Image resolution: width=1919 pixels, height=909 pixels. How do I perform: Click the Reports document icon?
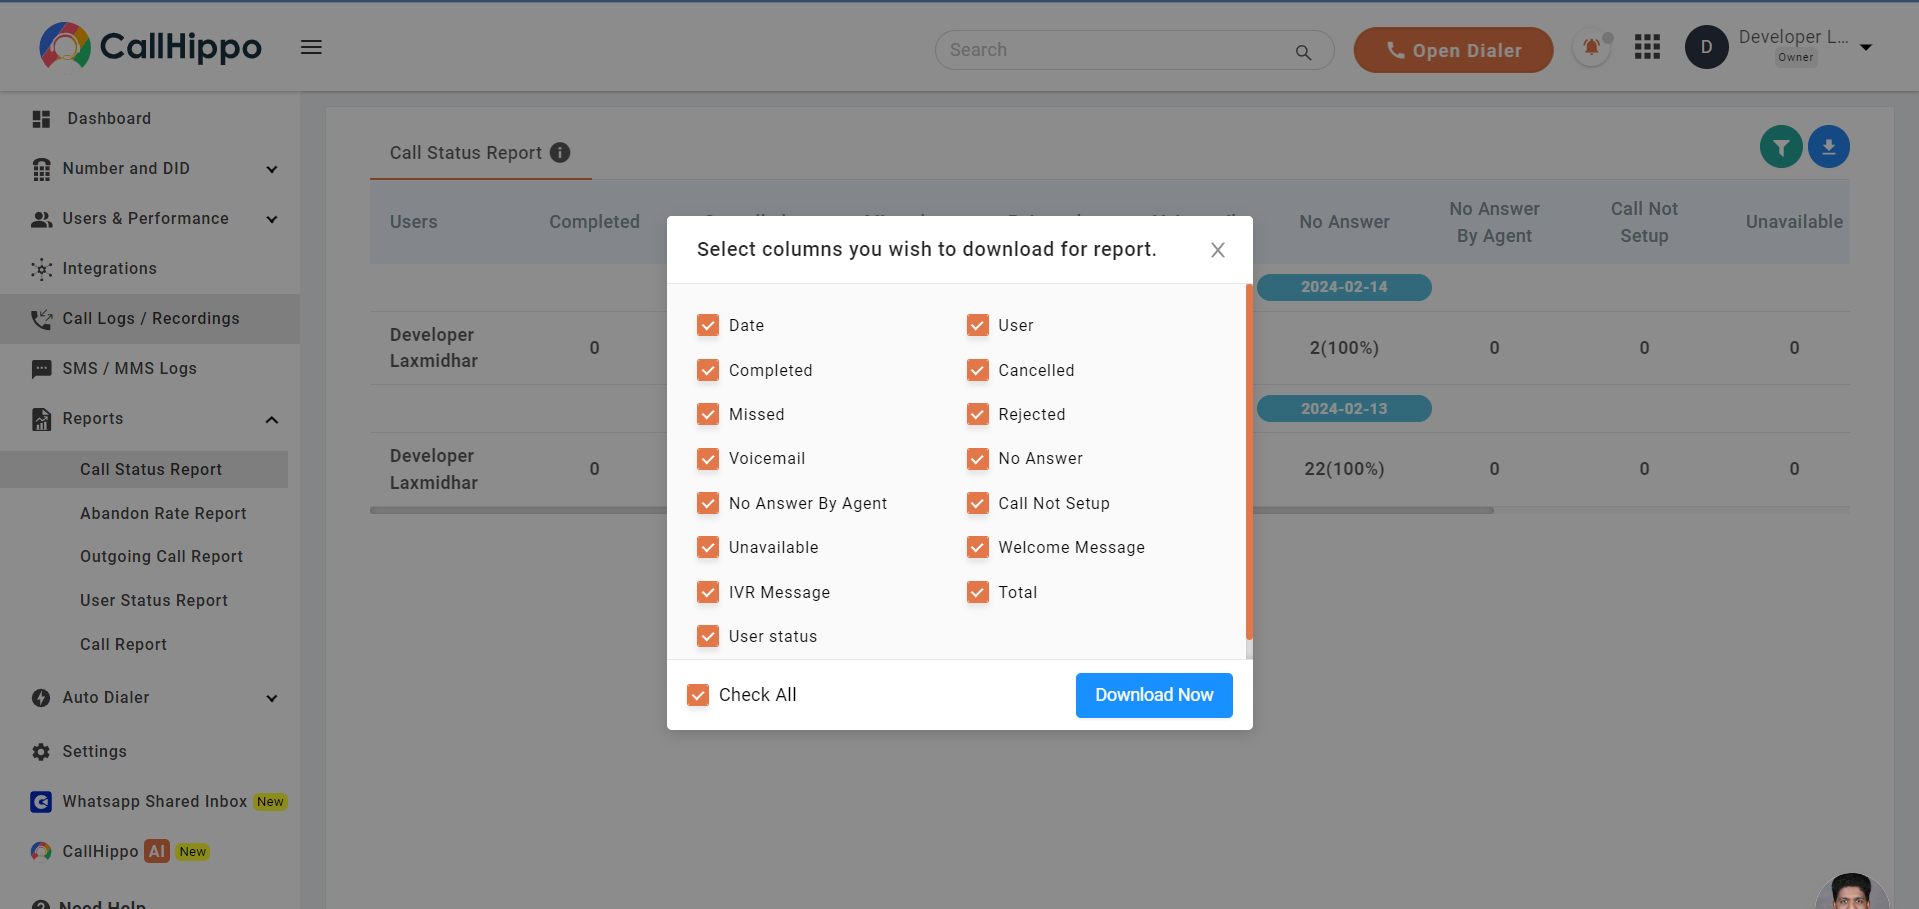[41, 419]
